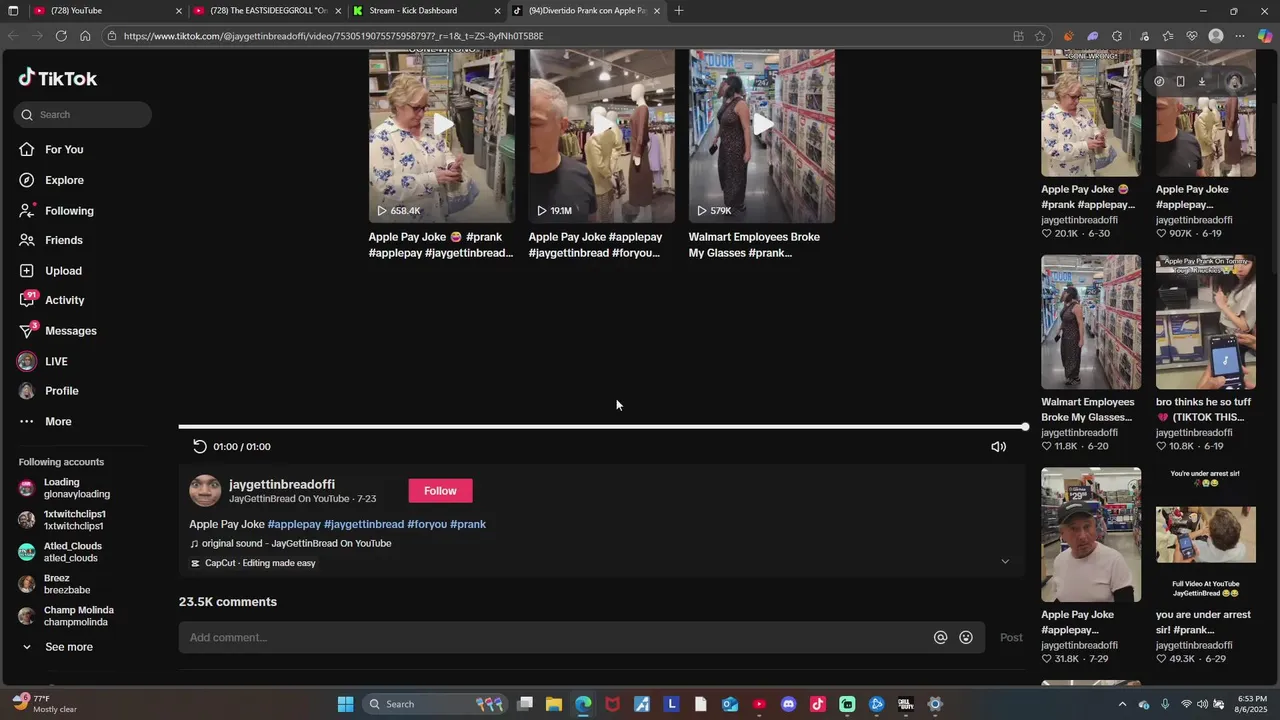Image resolution: width=1280 pixels, height=720 pixels.
Task: Open the #foryou hashtag
Action: pyautogui.click(x=427, y=524)
